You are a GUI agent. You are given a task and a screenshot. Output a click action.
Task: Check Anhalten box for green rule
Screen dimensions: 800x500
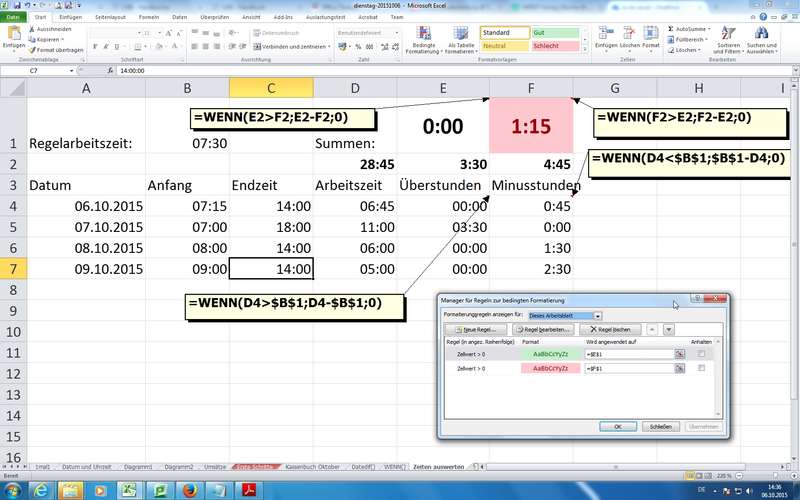(702, 354)
